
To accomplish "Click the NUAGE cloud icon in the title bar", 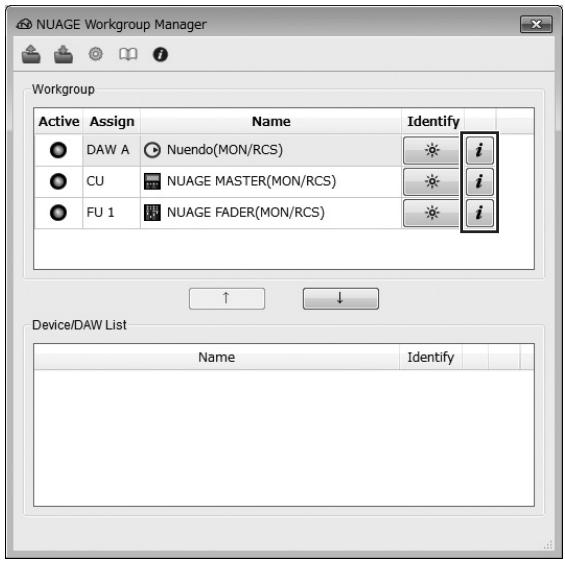I will click(x=24, y=24).
